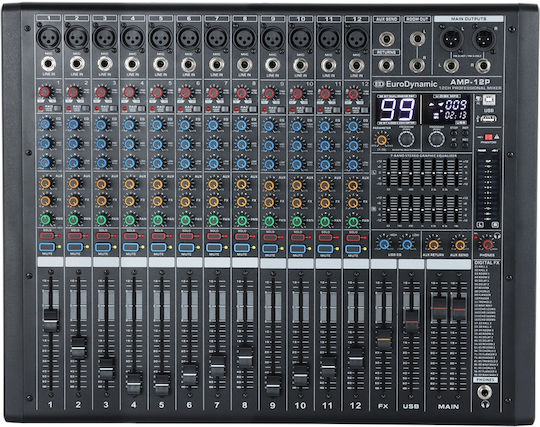Click the headphone jack below PHONES label
The width and height of the screenshot is (540, 427).
point(485,392)
